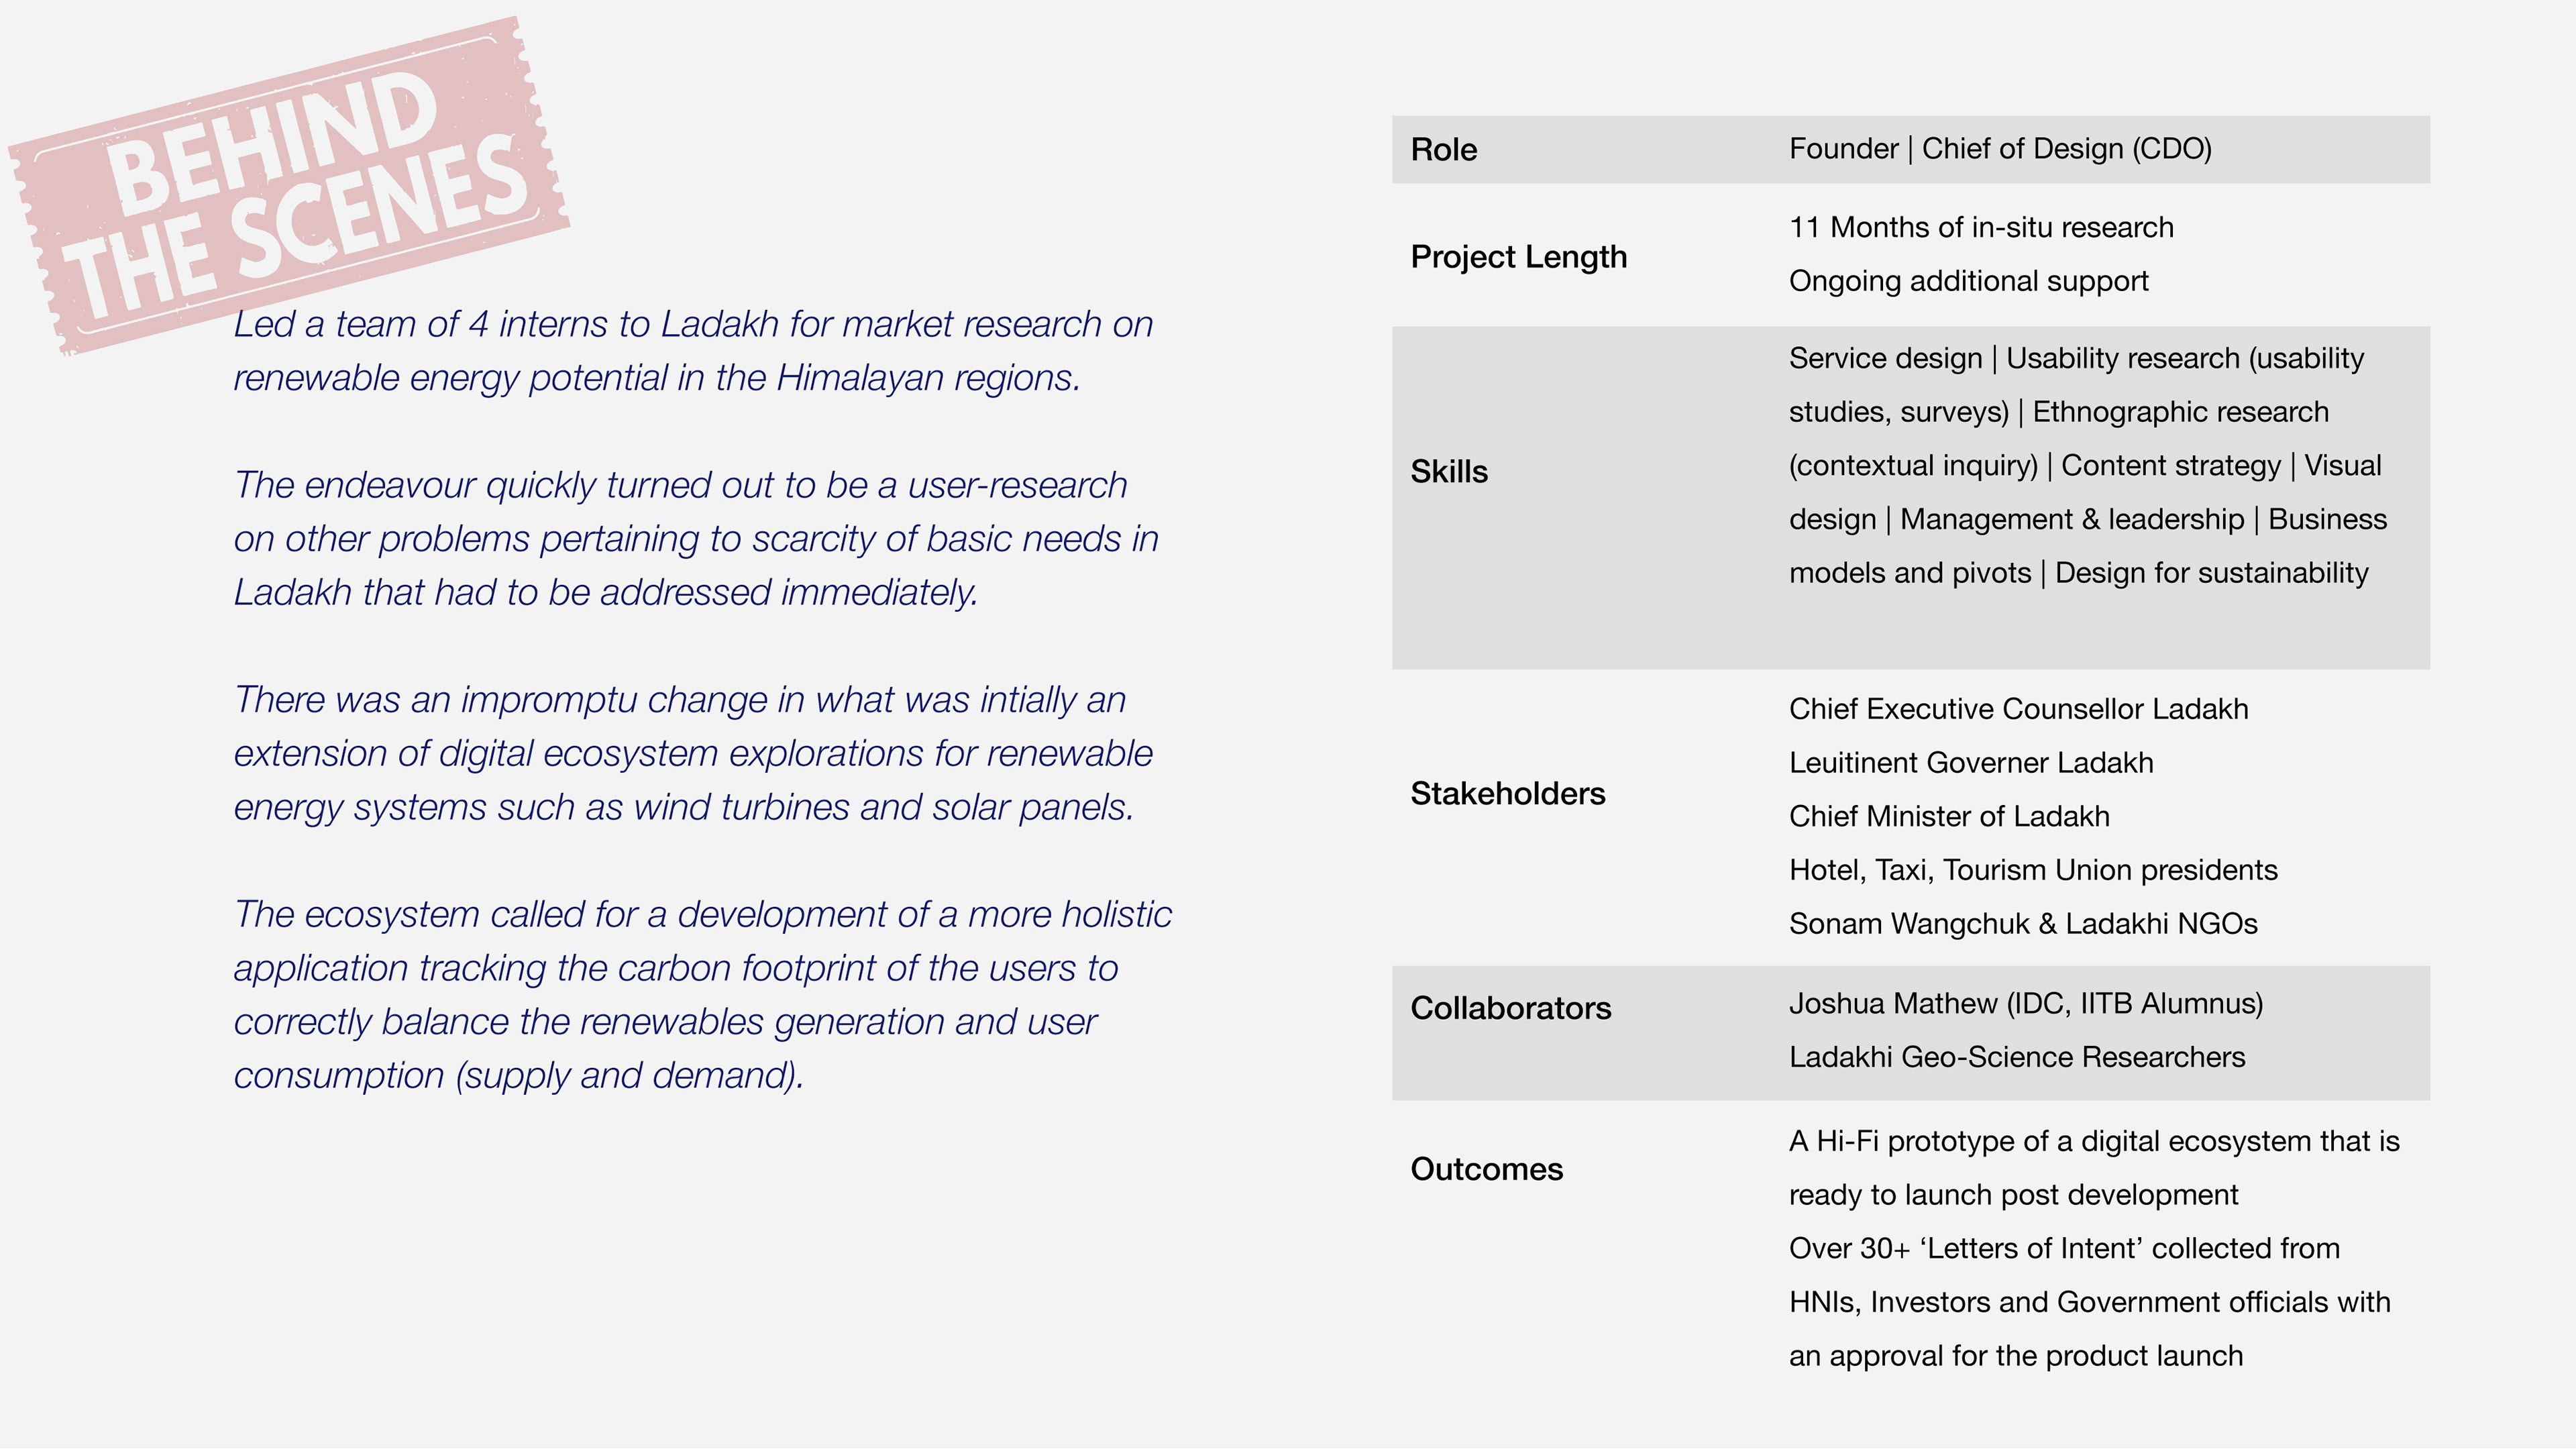Click the 11 Months of in-situ research line
The image size is (2576, 1449).
point(1980,228)
